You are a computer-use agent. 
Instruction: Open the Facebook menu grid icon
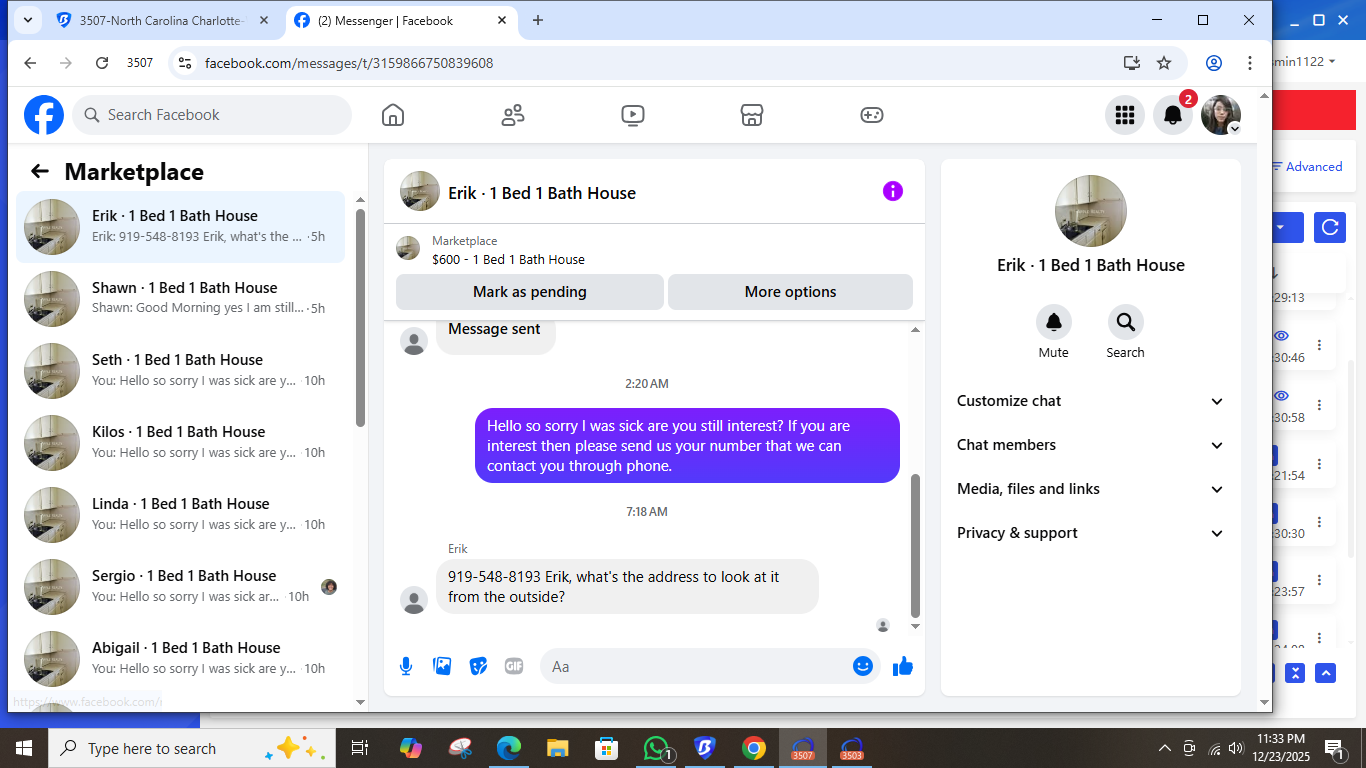(x=1125, y=115)
